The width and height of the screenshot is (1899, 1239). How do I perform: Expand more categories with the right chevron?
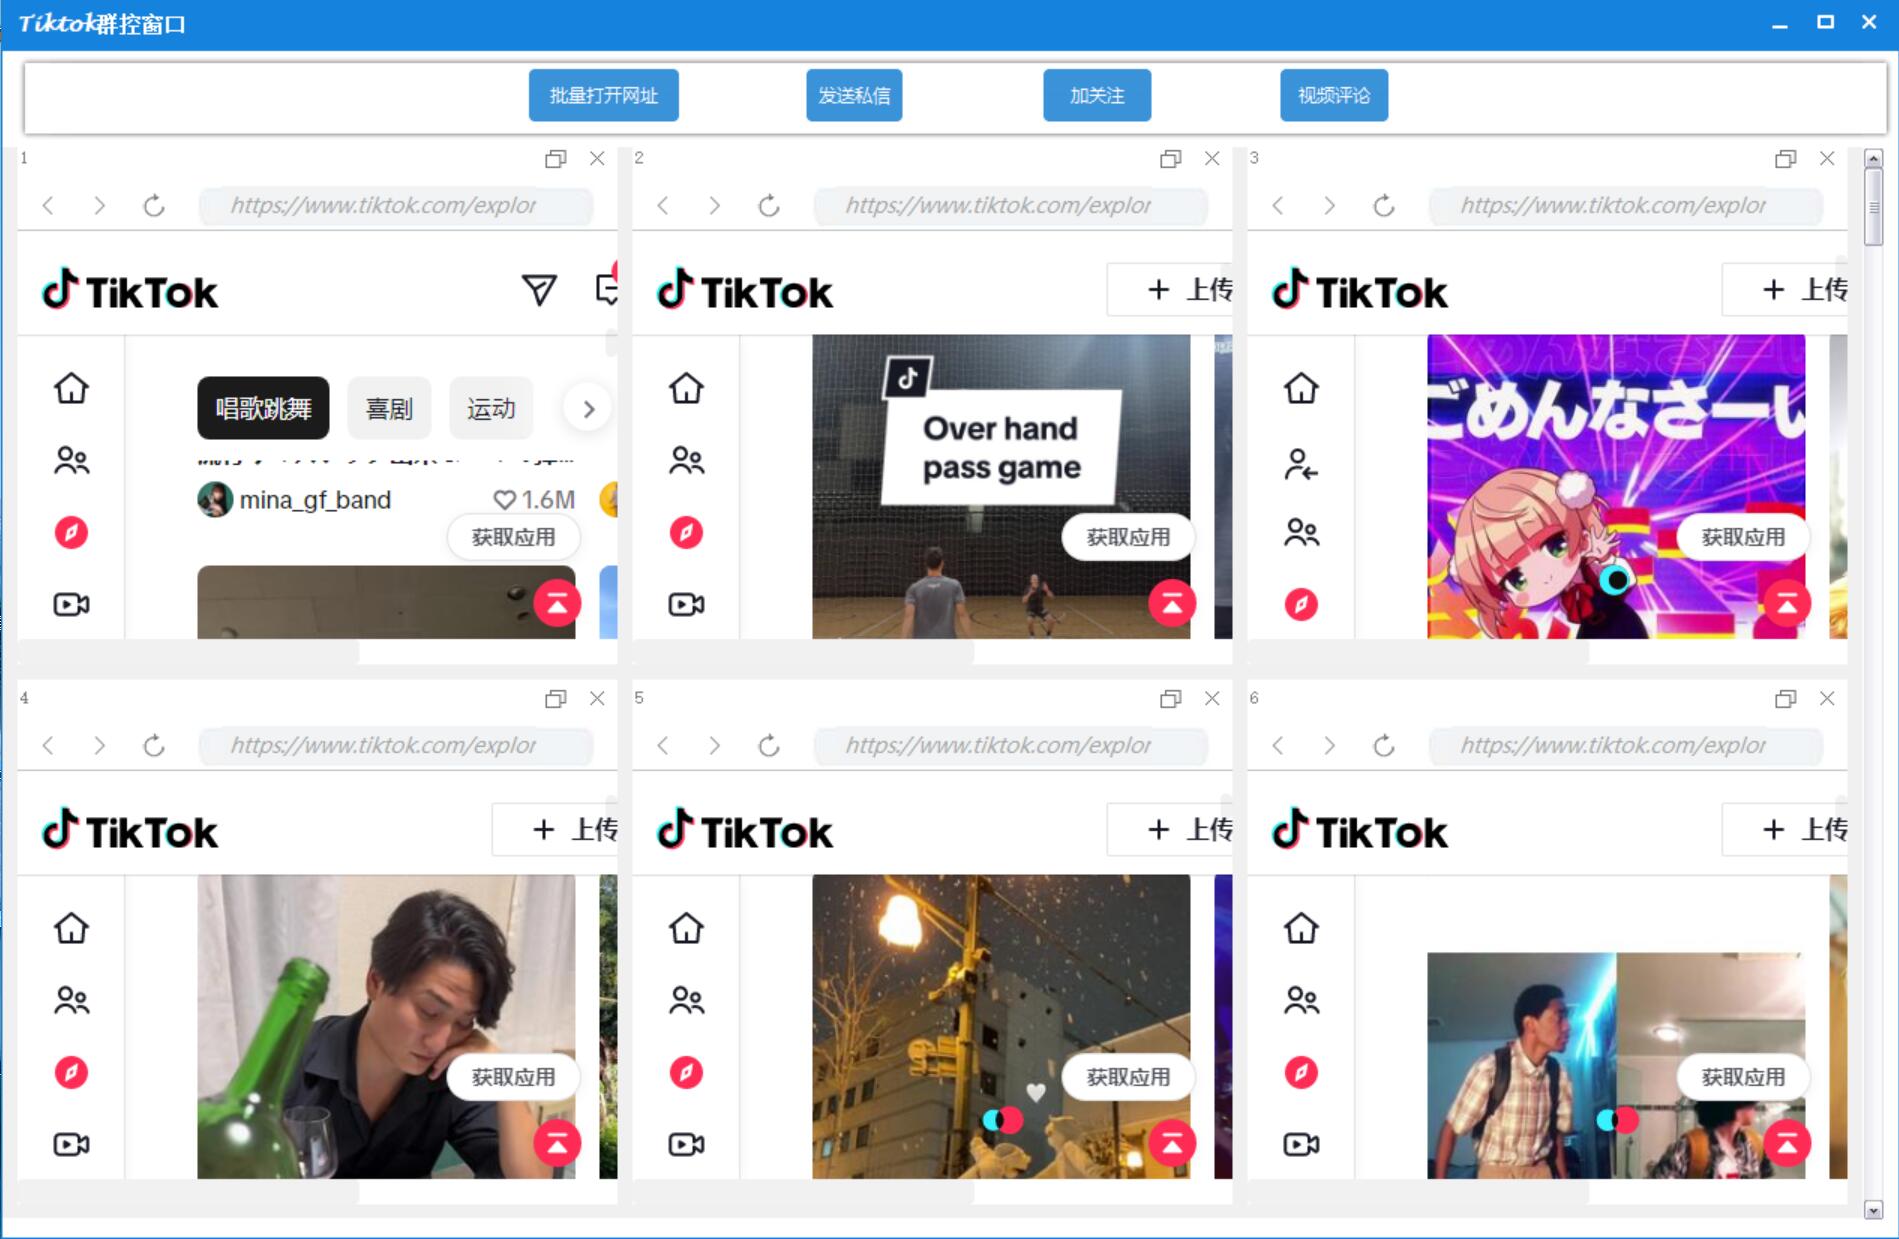click(588, 408)
